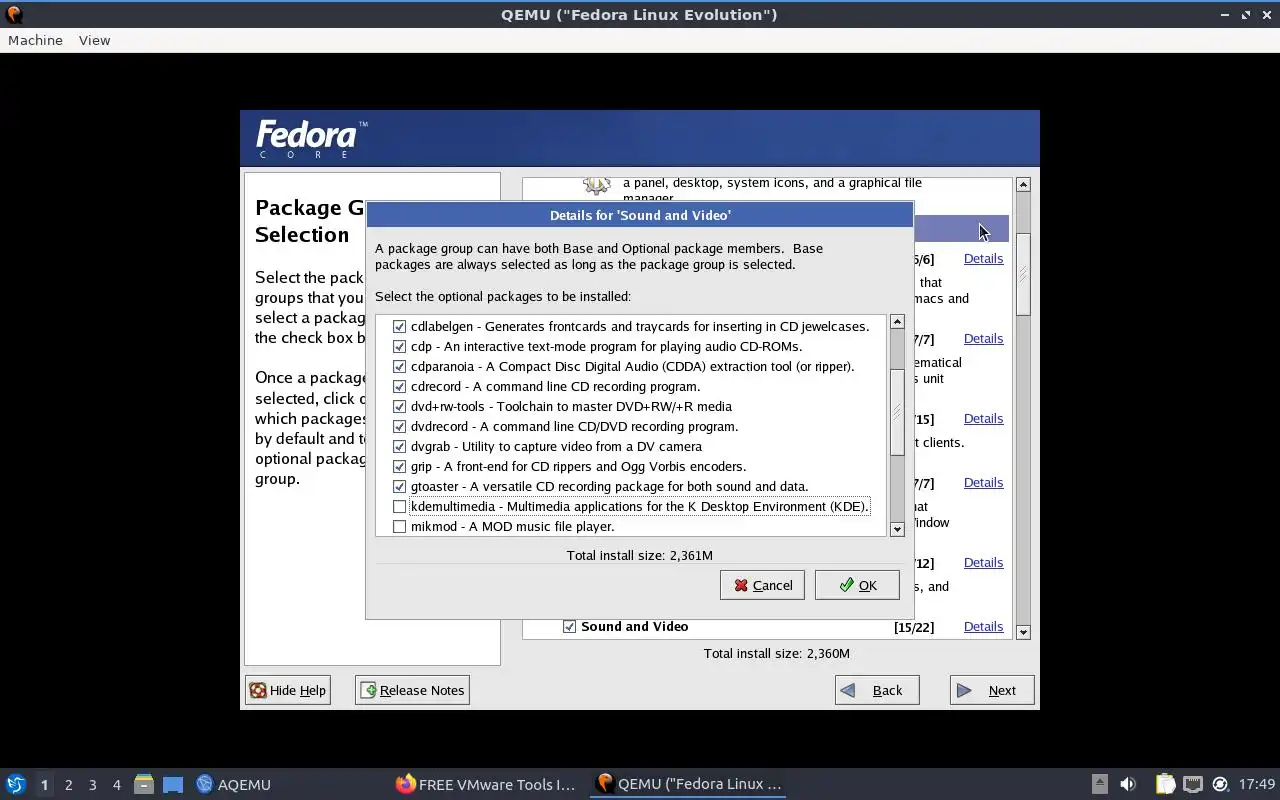Screen dimensions: 1280x800
Task: Switch to AQEMU taskbar entry
Action: (234, 784)
